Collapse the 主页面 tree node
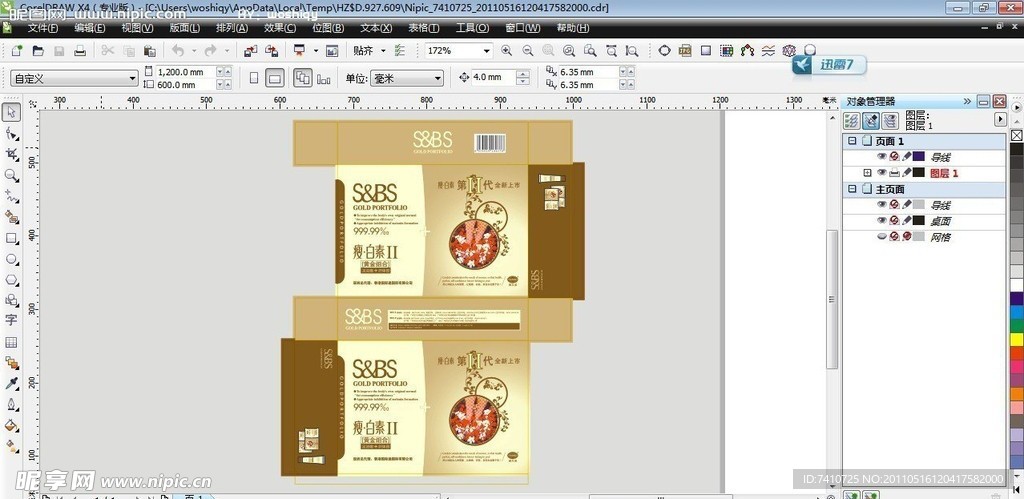1024x499 pixels. click(x=852, y=189)
